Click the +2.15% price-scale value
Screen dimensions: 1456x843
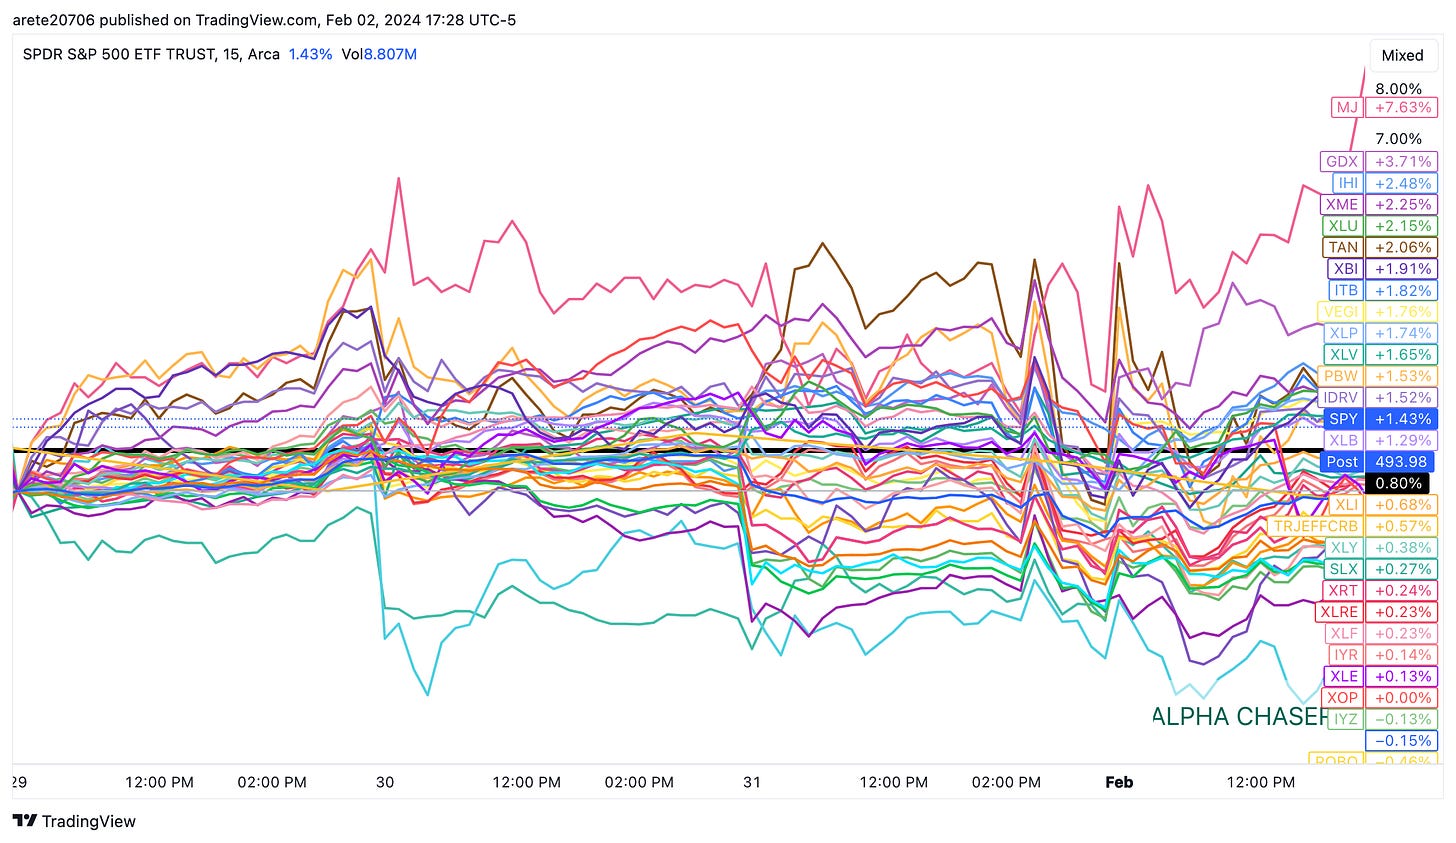[1402, 226]
